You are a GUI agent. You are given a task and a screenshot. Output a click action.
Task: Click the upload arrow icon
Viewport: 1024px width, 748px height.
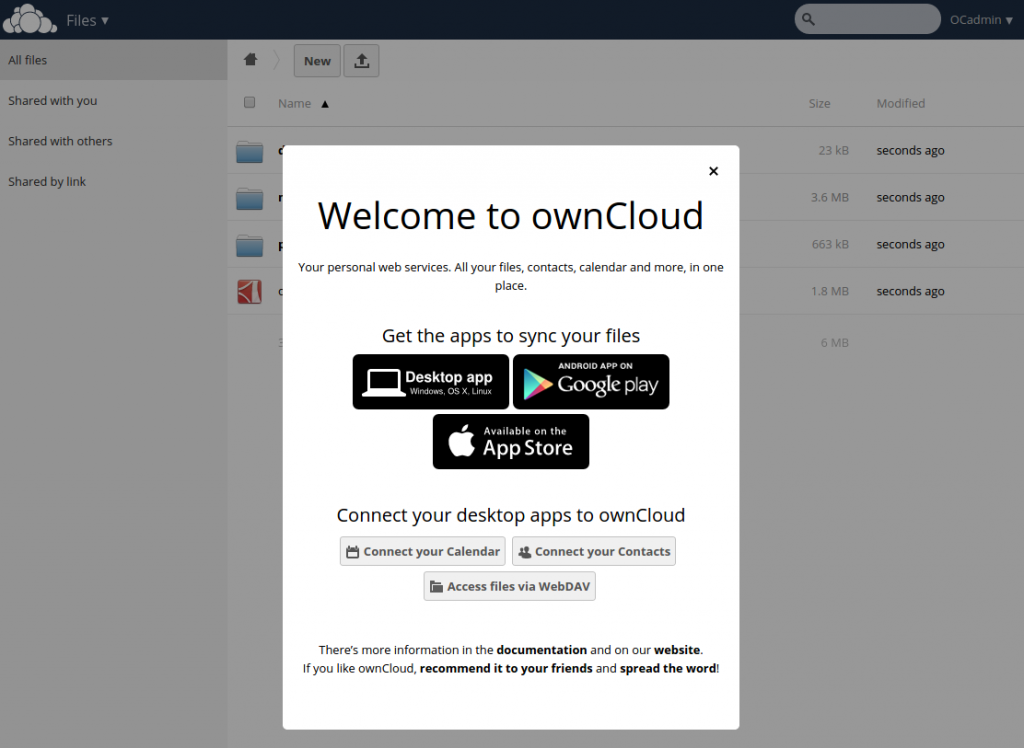coord(361,61)
